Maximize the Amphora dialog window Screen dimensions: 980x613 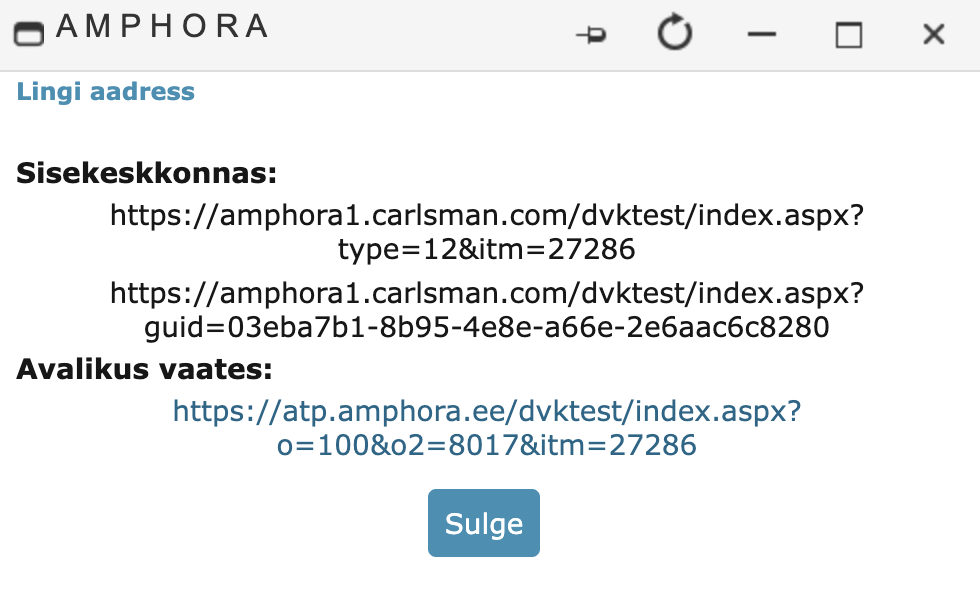849,34
